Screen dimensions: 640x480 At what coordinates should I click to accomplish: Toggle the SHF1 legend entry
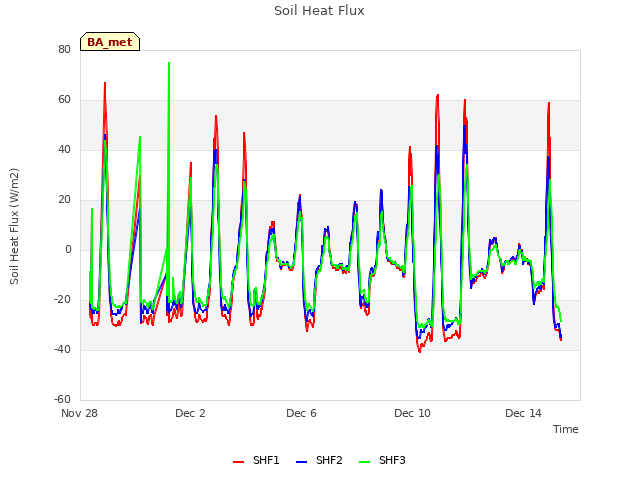(x=256, y=460)
